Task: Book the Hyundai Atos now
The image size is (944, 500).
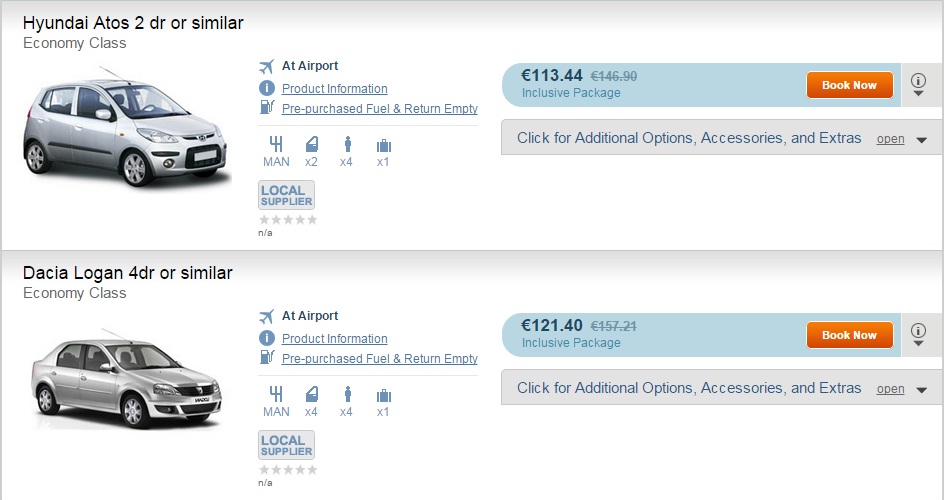Action: click(x=849, y=85)
